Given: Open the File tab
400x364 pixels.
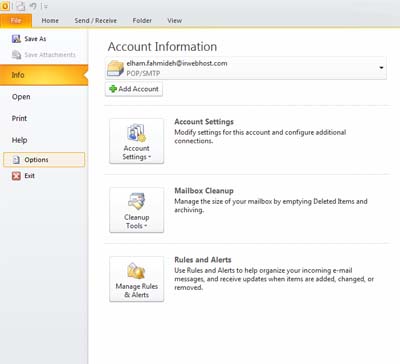Looking at the screenshot, I should click(16, 21).
